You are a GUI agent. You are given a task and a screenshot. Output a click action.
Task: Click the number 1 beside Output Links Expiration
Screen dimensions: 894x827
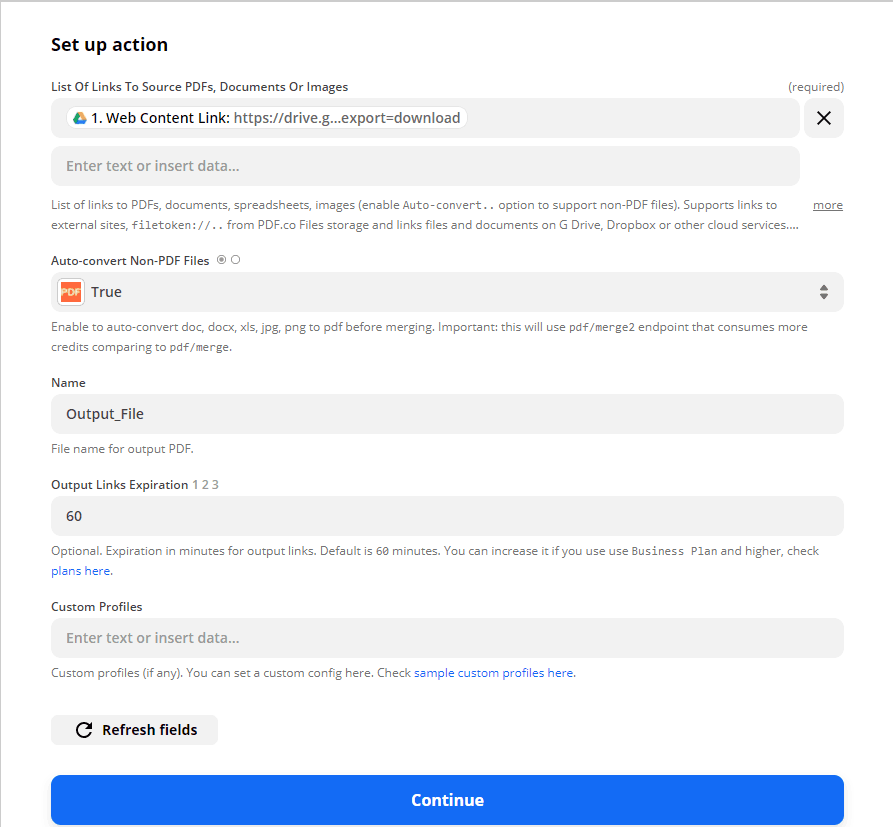tap(194, 485)
